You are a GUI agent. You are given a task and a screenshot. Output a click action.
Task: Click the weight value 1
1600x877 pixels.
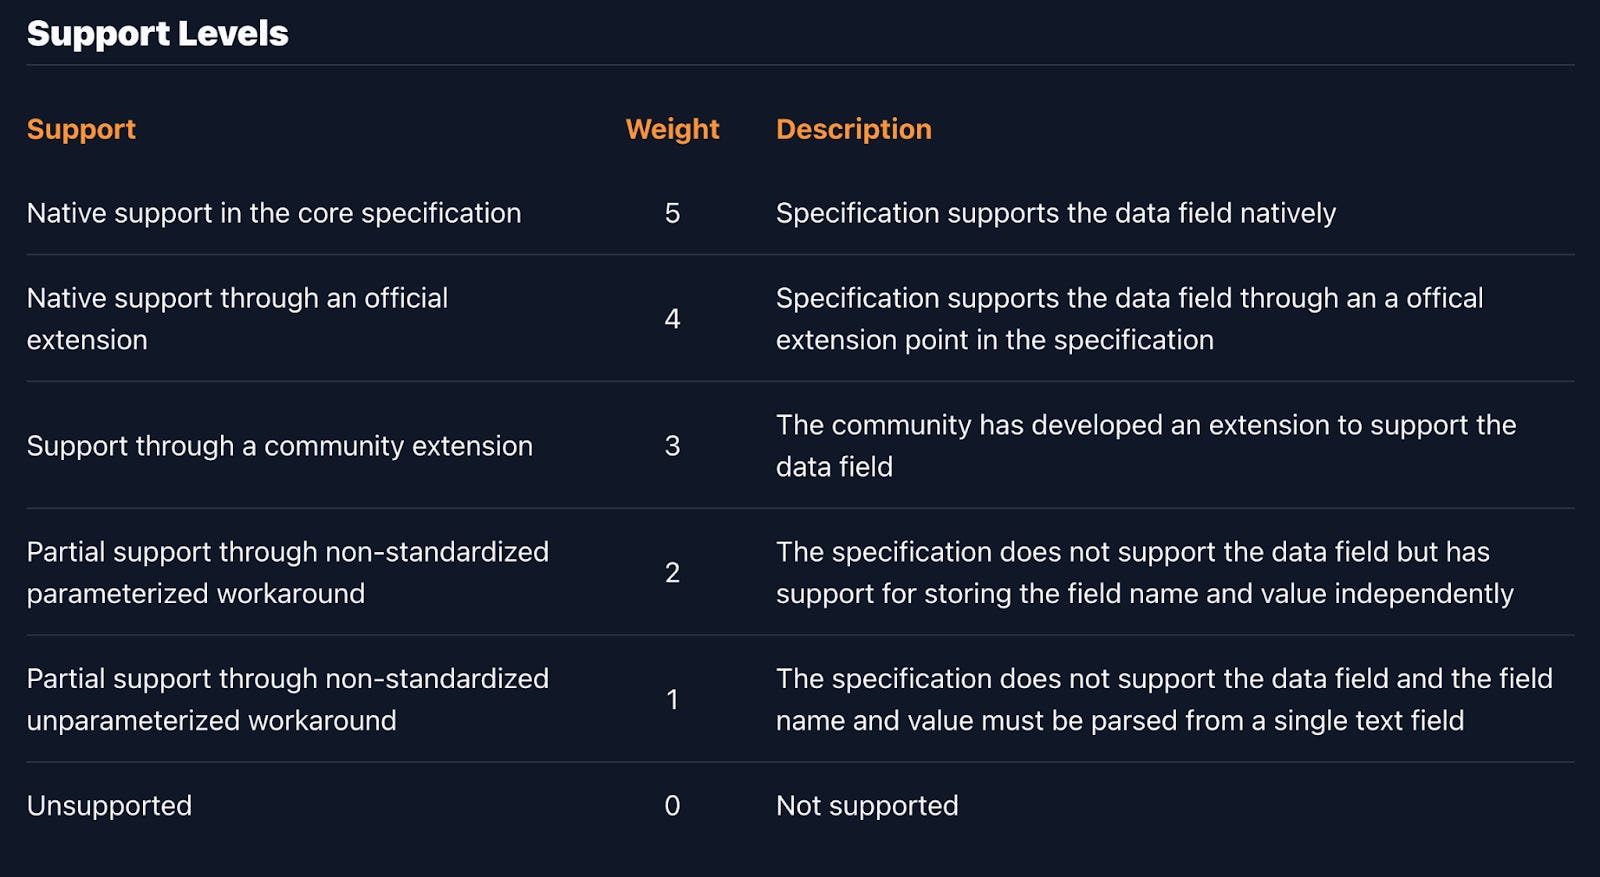point(672,700)
